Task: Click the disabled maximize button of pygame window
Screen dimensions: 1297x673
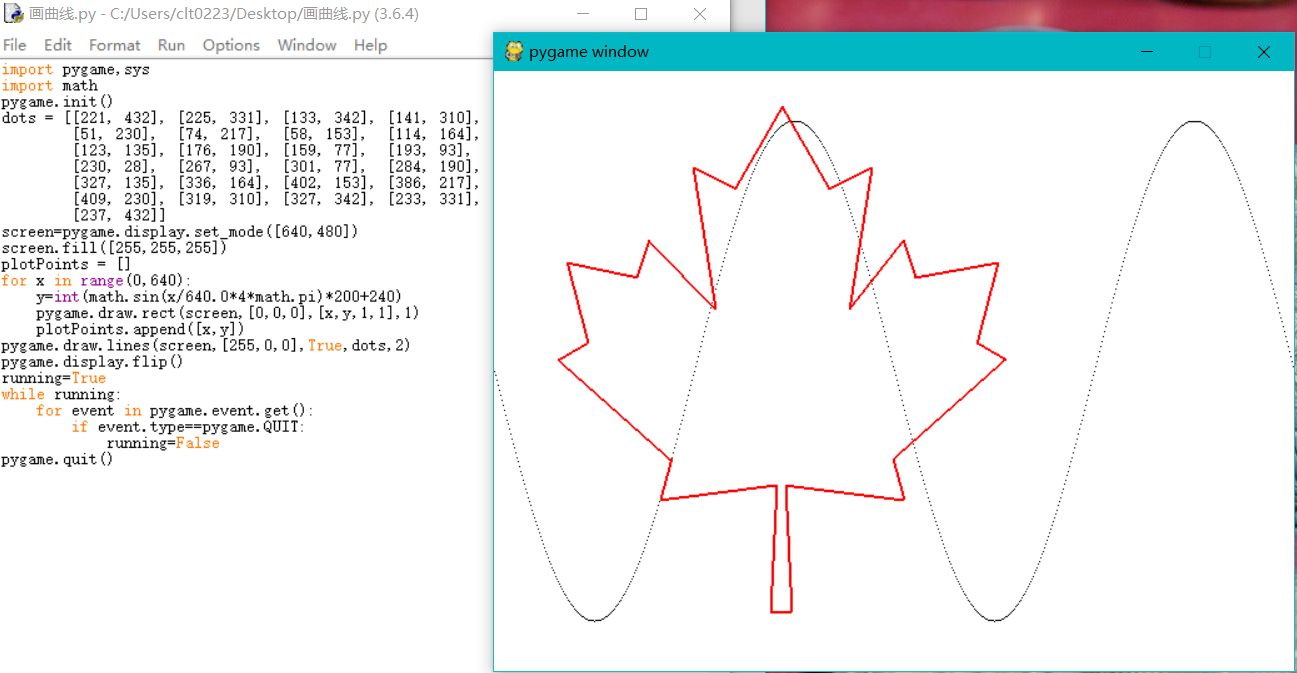Action: pyautogui.click(x=1205, y=52)
